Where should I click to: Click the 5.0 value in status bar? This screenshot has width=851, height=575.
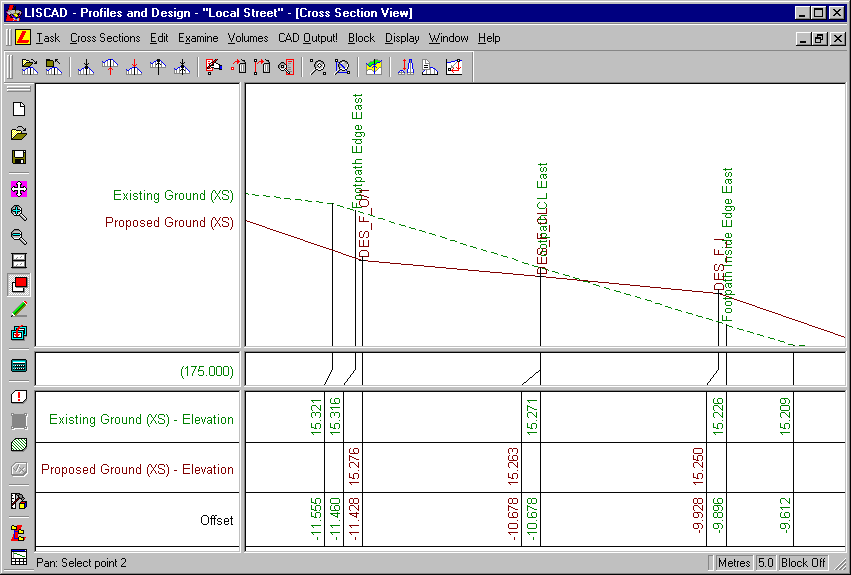765,563
